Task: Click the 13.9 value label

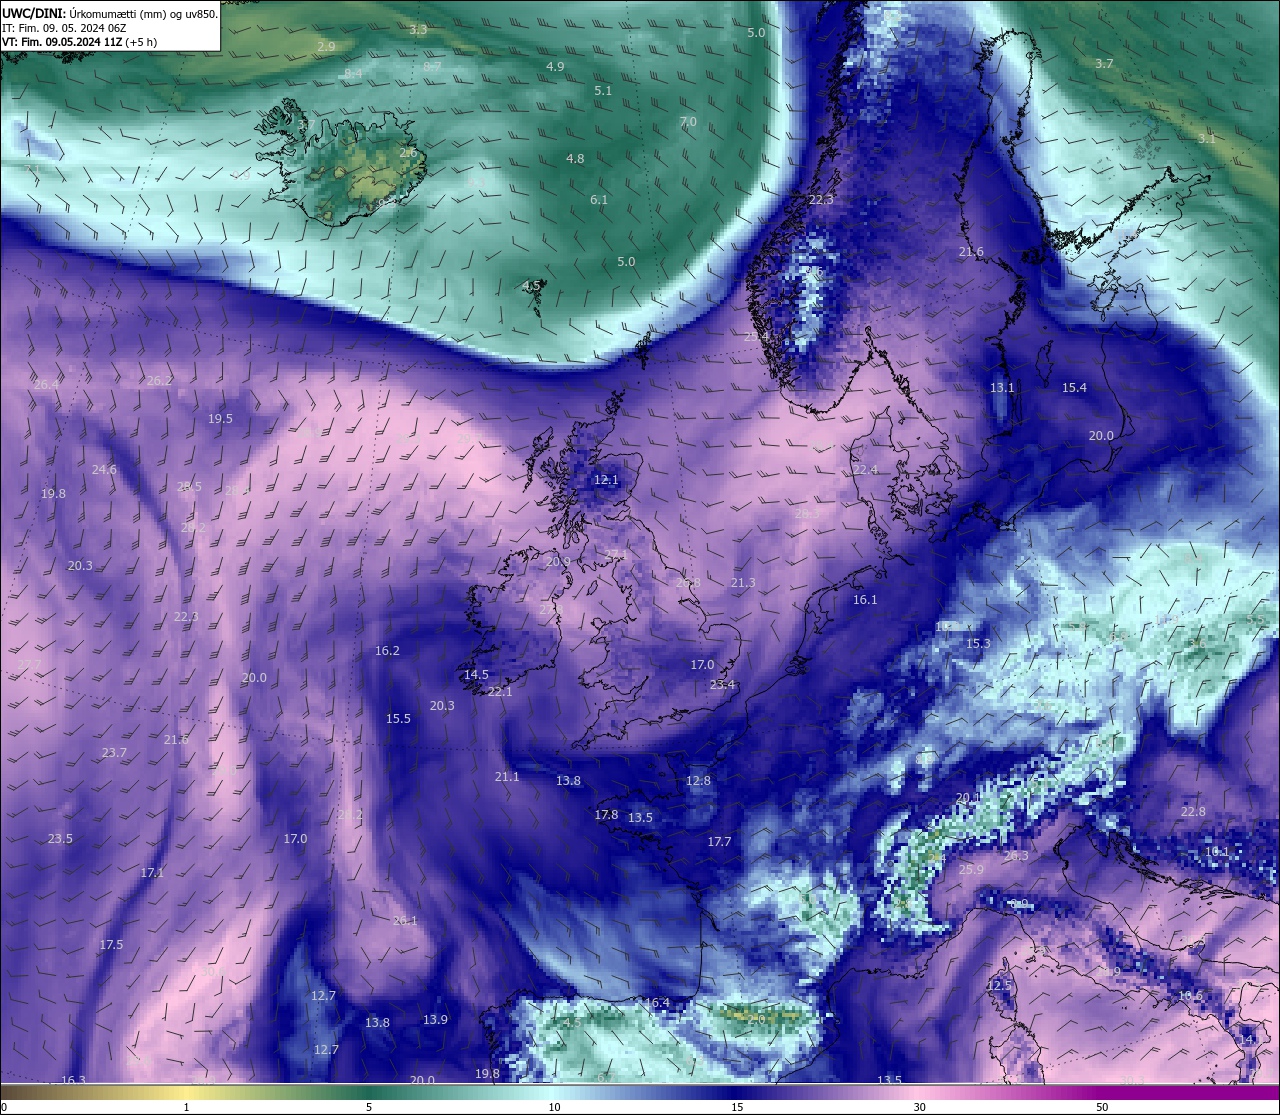Action: (x=435, y=1019)
